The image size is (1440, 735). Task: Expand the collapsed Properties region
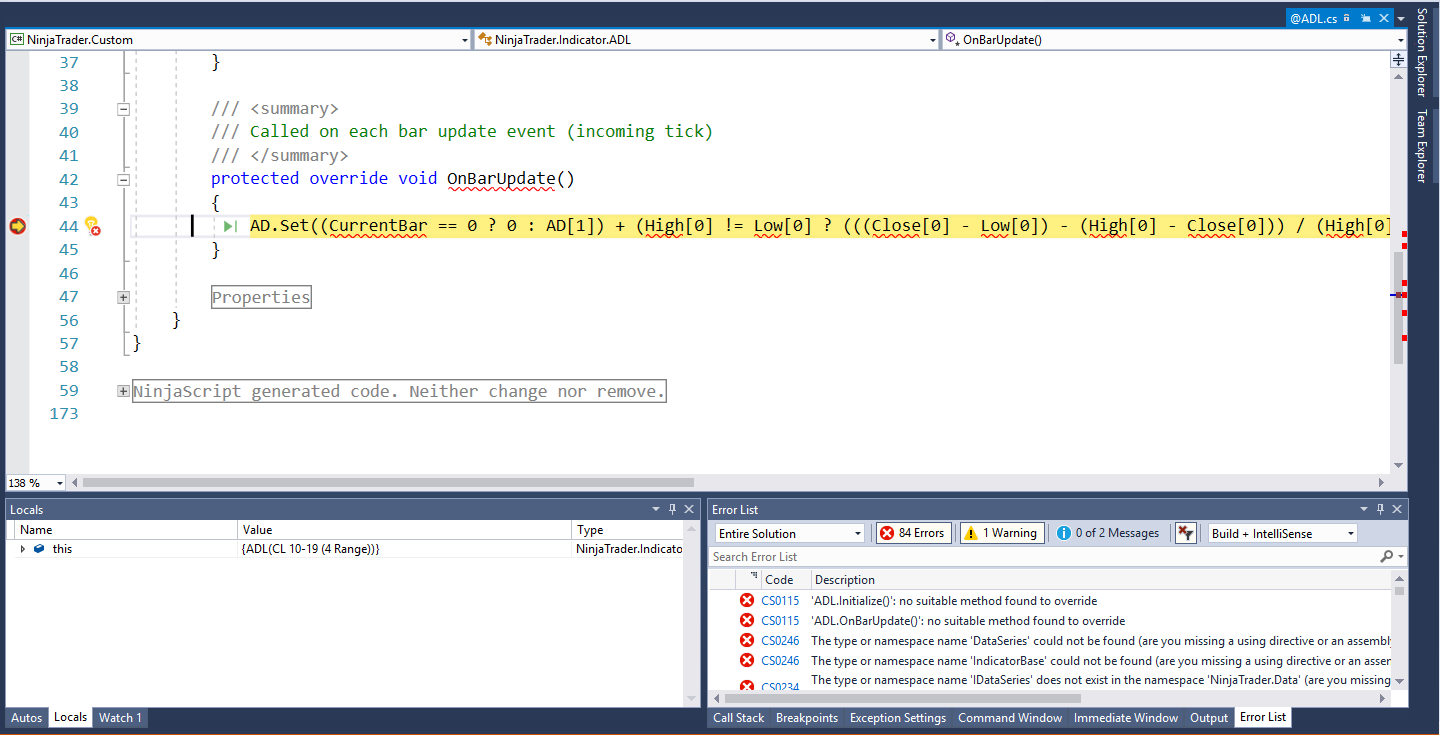(124, 297)
